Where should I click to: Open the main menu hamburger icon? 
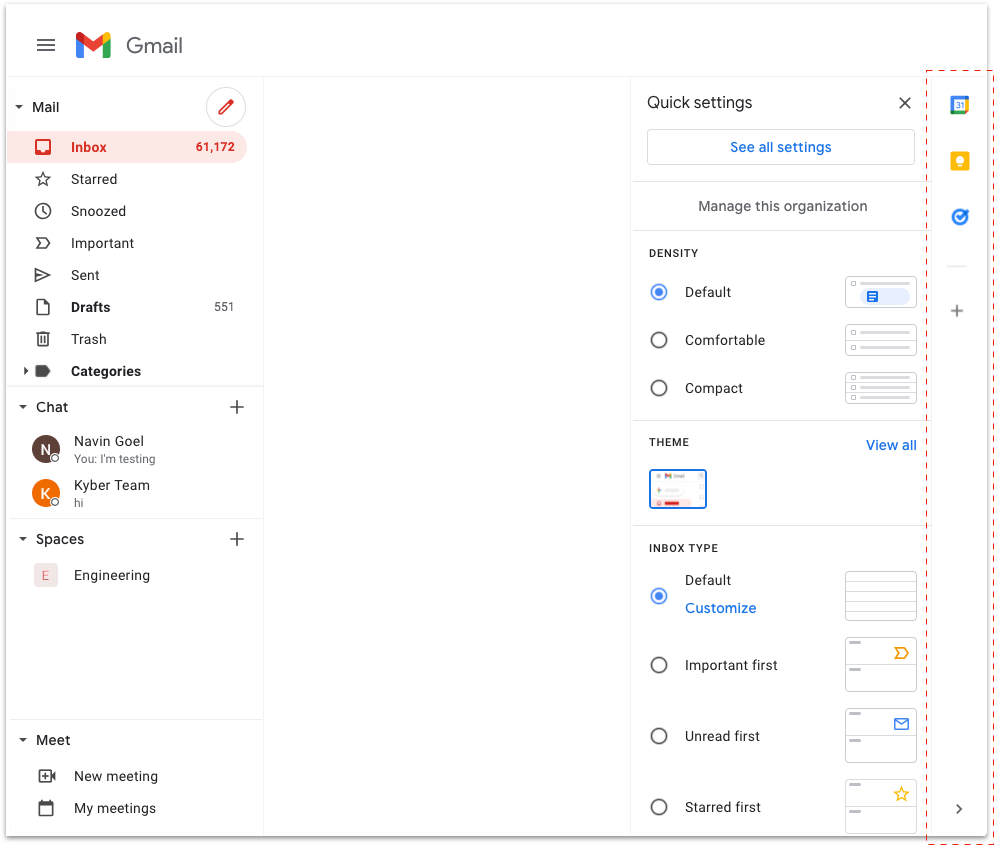coord(46,45)
